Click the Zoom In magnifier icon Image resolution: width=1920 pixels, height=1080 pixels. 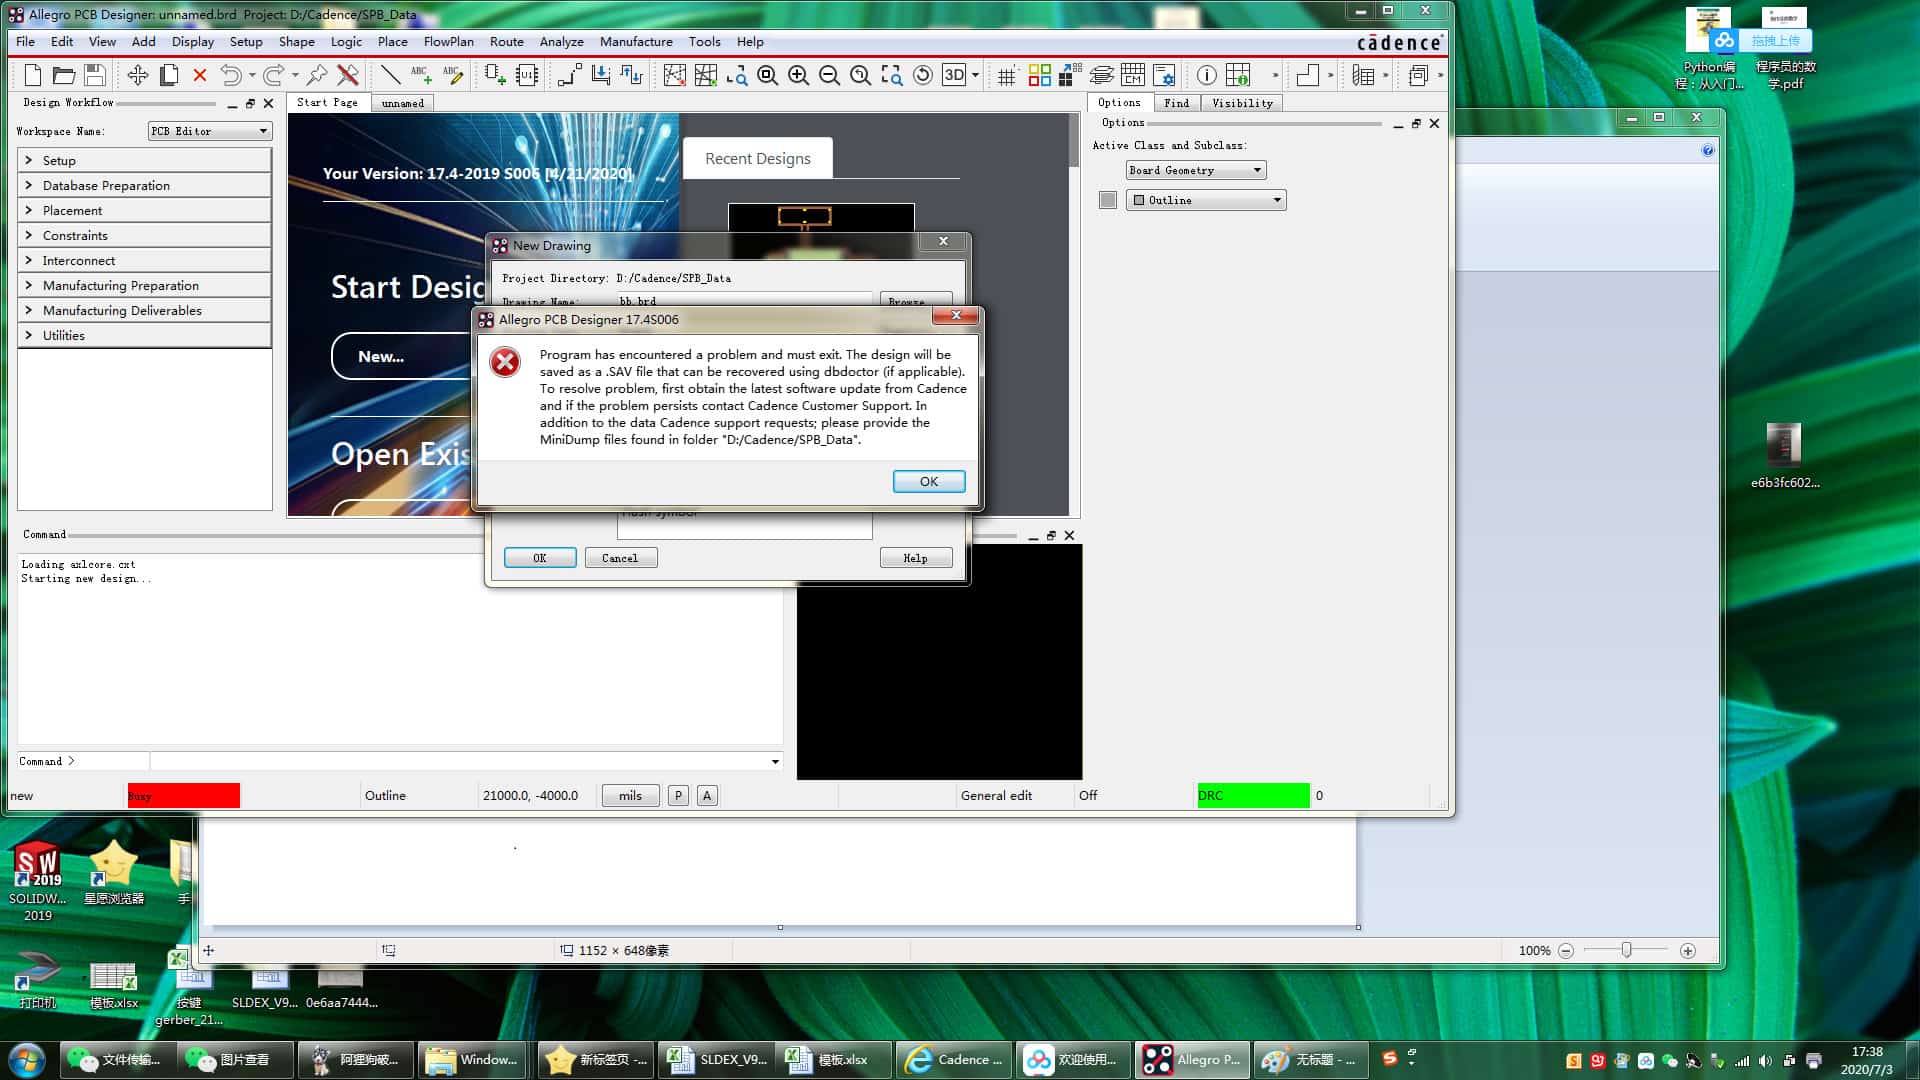tap(799, 75)
